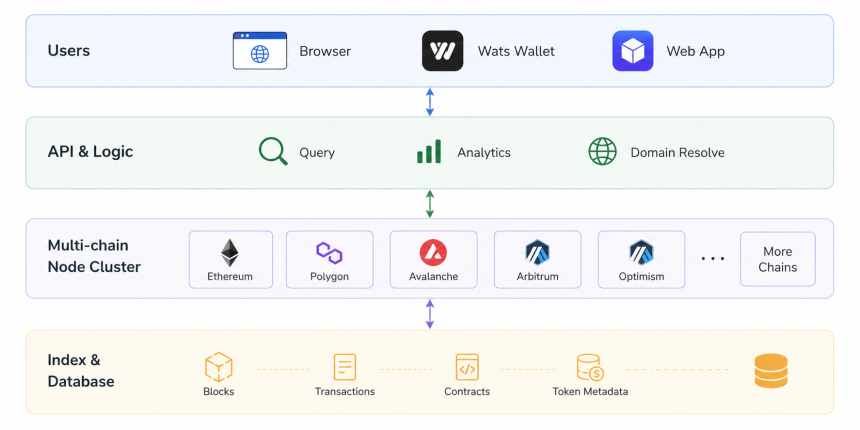Screen dimensions: 860x430
Task: Click the Contracts label
Action: pos(467,392)
